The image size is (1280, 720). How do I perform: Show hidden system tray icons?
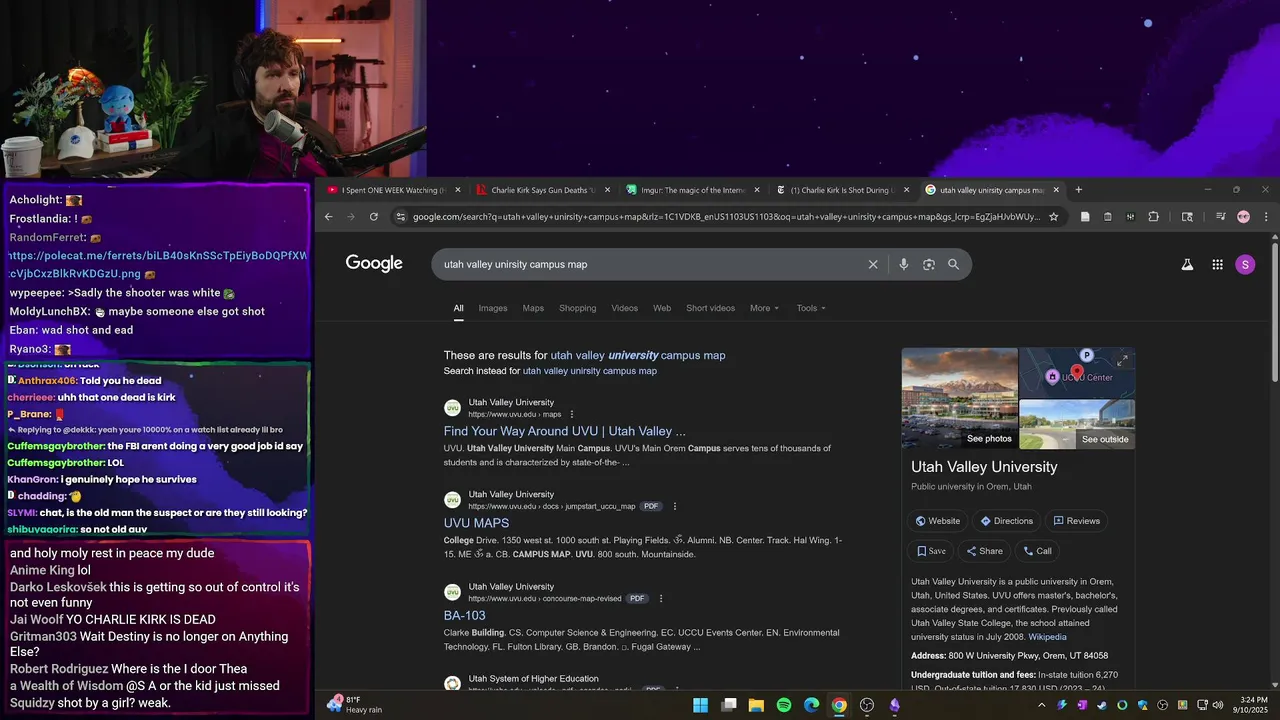point(1041,705)
